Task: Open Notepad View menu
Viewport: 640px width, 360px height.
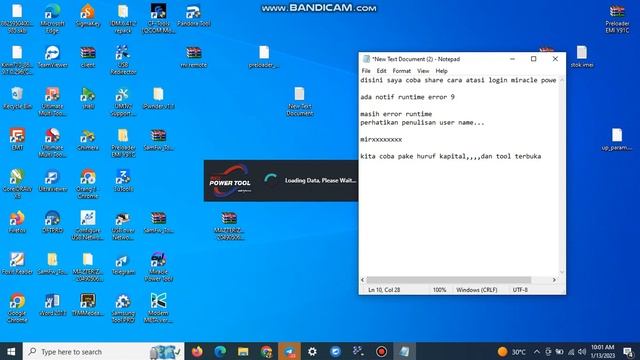Action: [423, 71]
